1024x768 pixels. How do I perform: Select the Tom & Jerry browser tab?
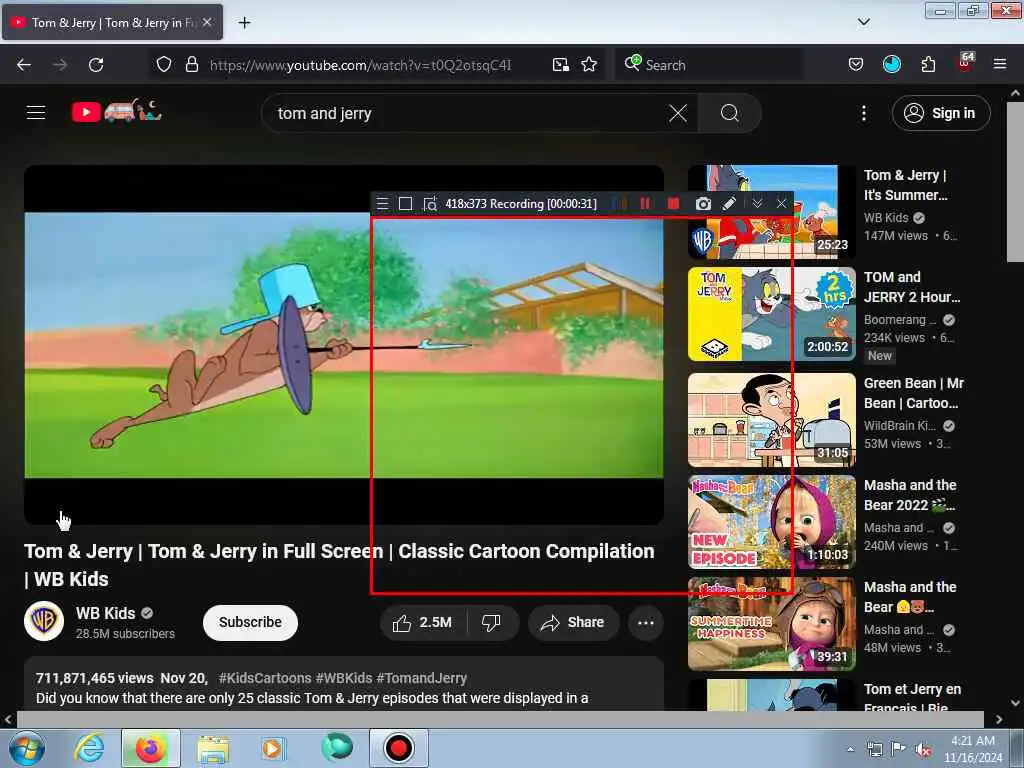pyautogui.click(x=112, y=22)
